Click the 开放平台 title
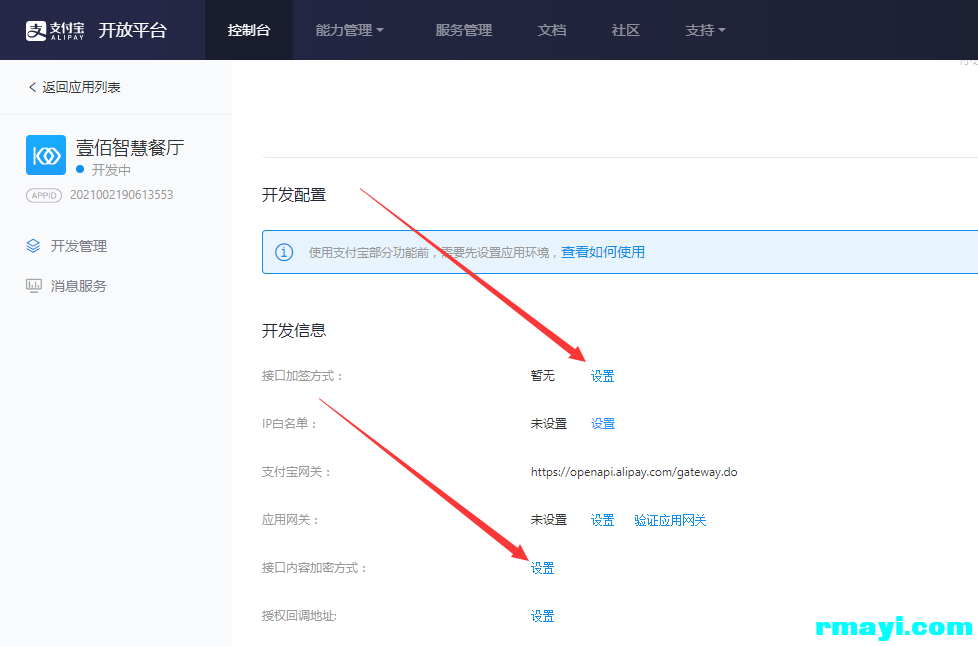978x646 pixels. (x=132, y=30)
